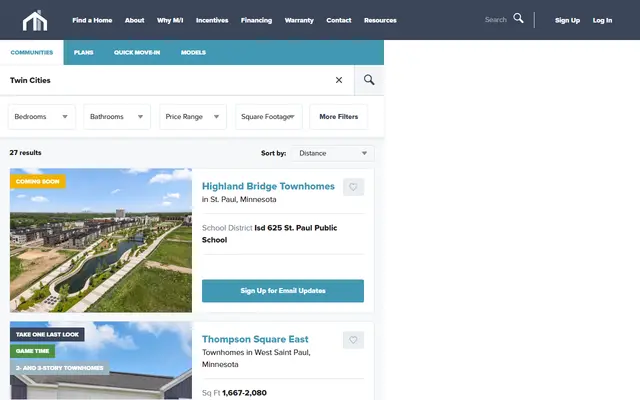The height and width of the screenshot is (400, 640).
Task: Open the Contact menu item
Action: pos(339,20)
